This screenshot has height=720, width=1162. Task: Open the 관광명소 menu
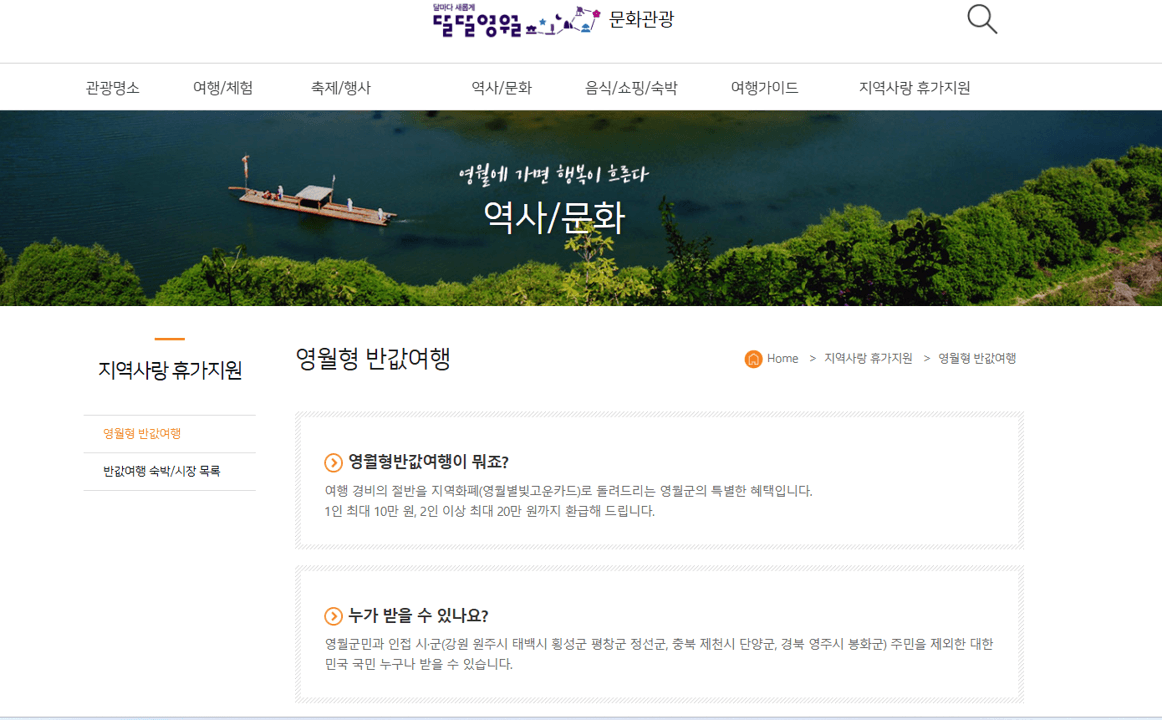point(113,87)
